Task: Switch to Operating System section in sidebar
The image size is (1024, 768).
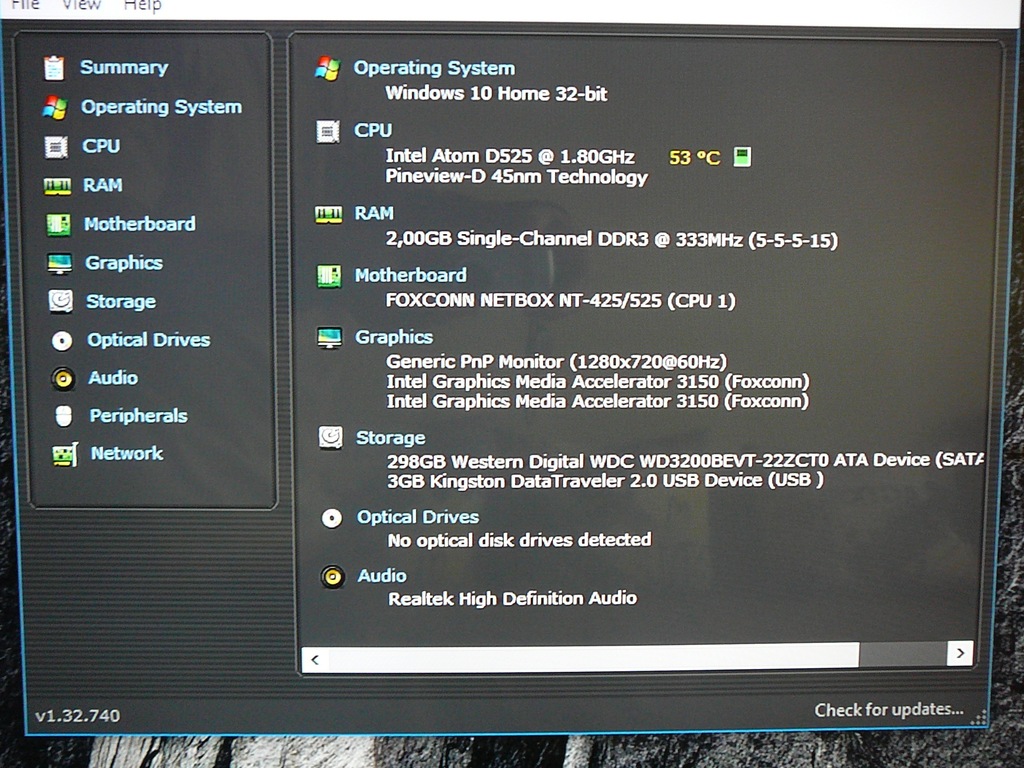Action: (x=161, y=107)
